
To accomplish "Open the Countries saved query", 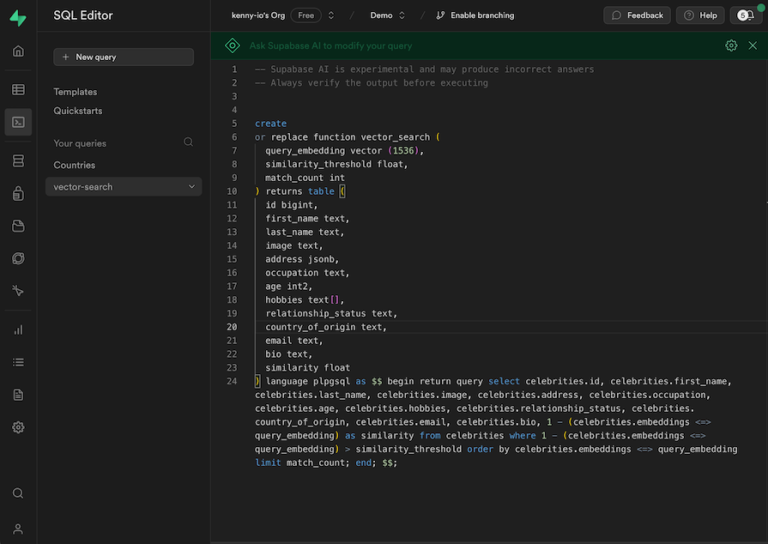I will (x=74, y=165).
